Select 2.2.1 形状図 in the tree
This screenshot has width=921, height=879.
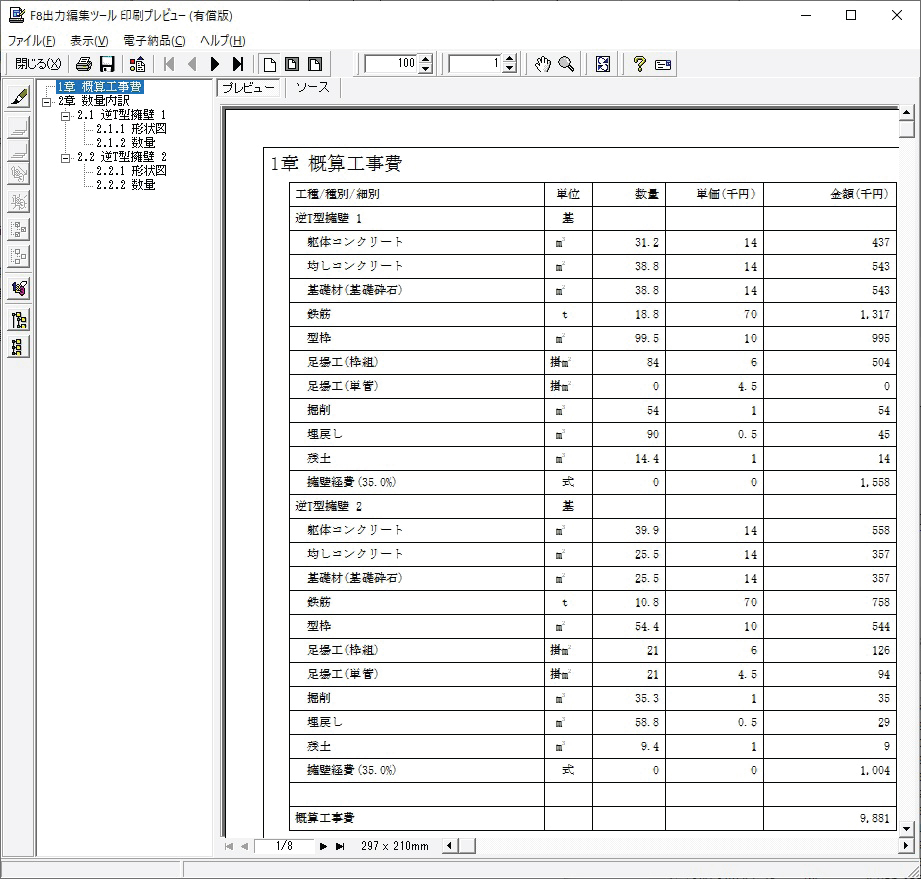click(x=131, y=171)
